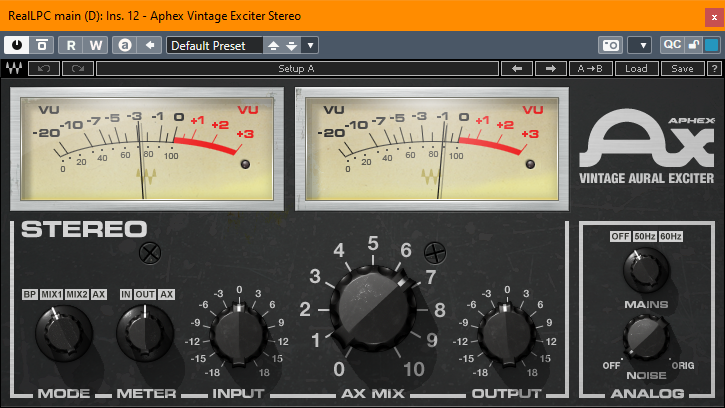725x408 pixels.
Task: Toggle the QC quick controls button
Action: coord(672,45)
